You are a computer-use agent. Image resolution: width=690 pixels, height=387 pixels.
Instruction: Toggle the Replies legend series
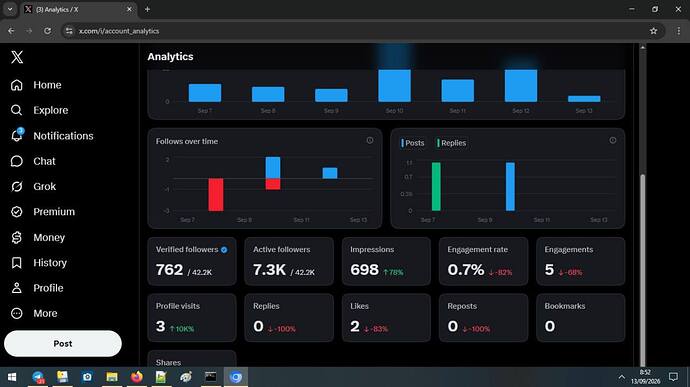pos(451,143)
